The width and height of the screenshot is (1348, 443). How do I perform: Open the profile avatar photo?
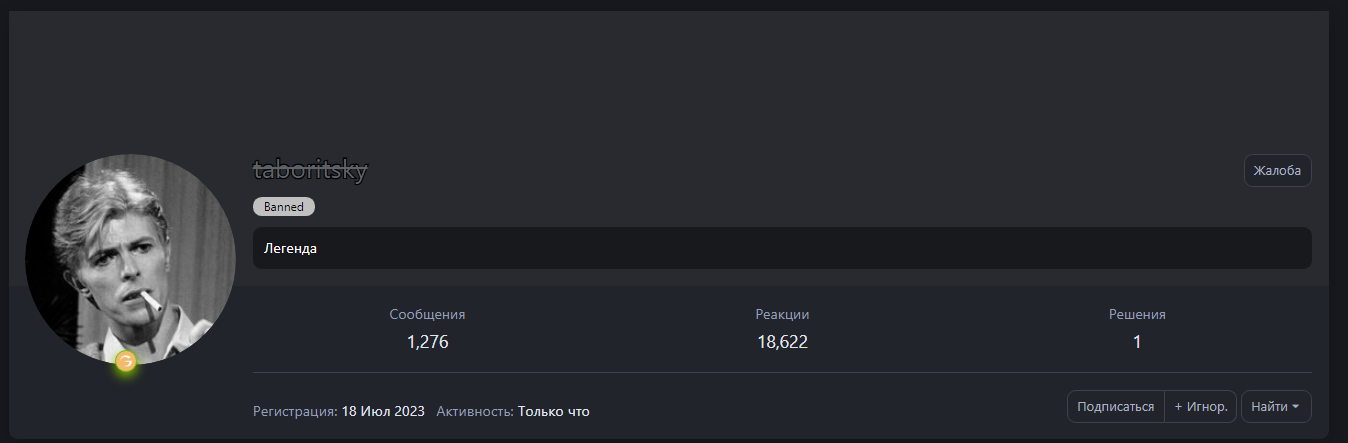[130, 258]
